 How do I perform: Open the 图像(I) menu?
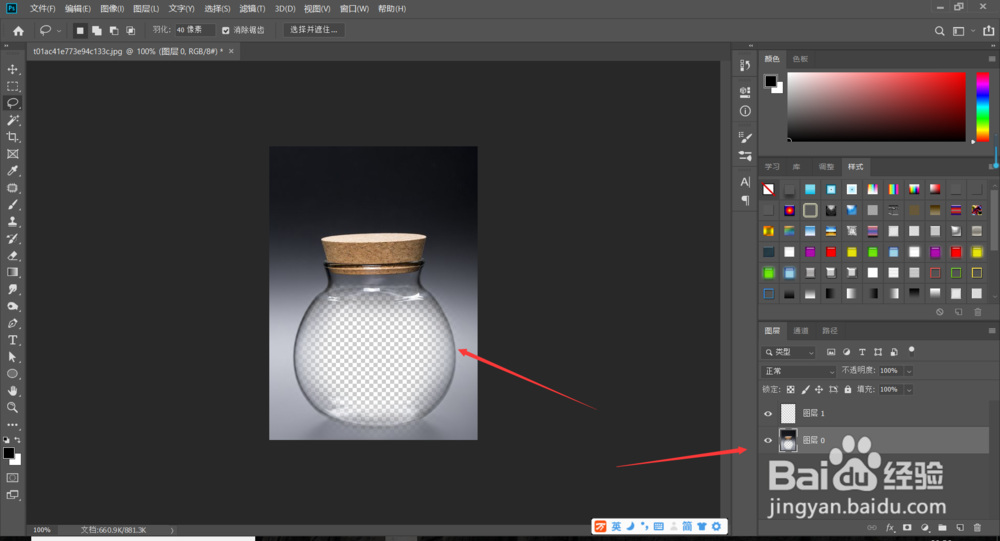pyautogui.click(x=112, y=9)
